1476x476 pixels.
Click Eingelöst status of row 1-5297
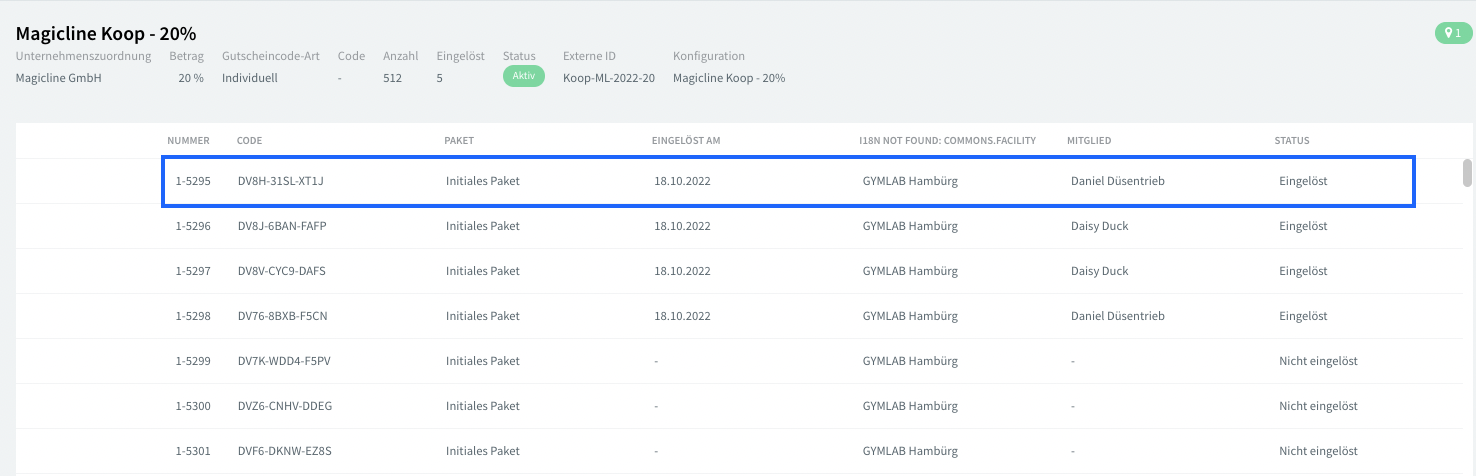[x=1303, y=271]
